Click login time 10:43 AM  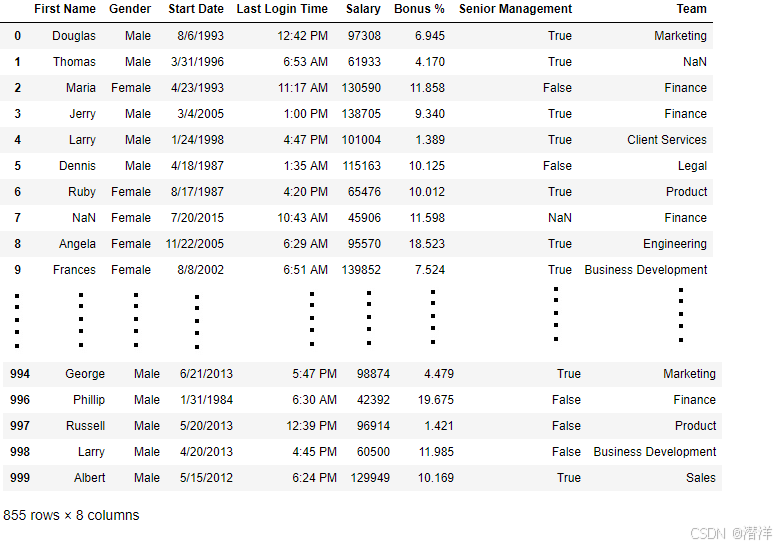pos(303,218)
